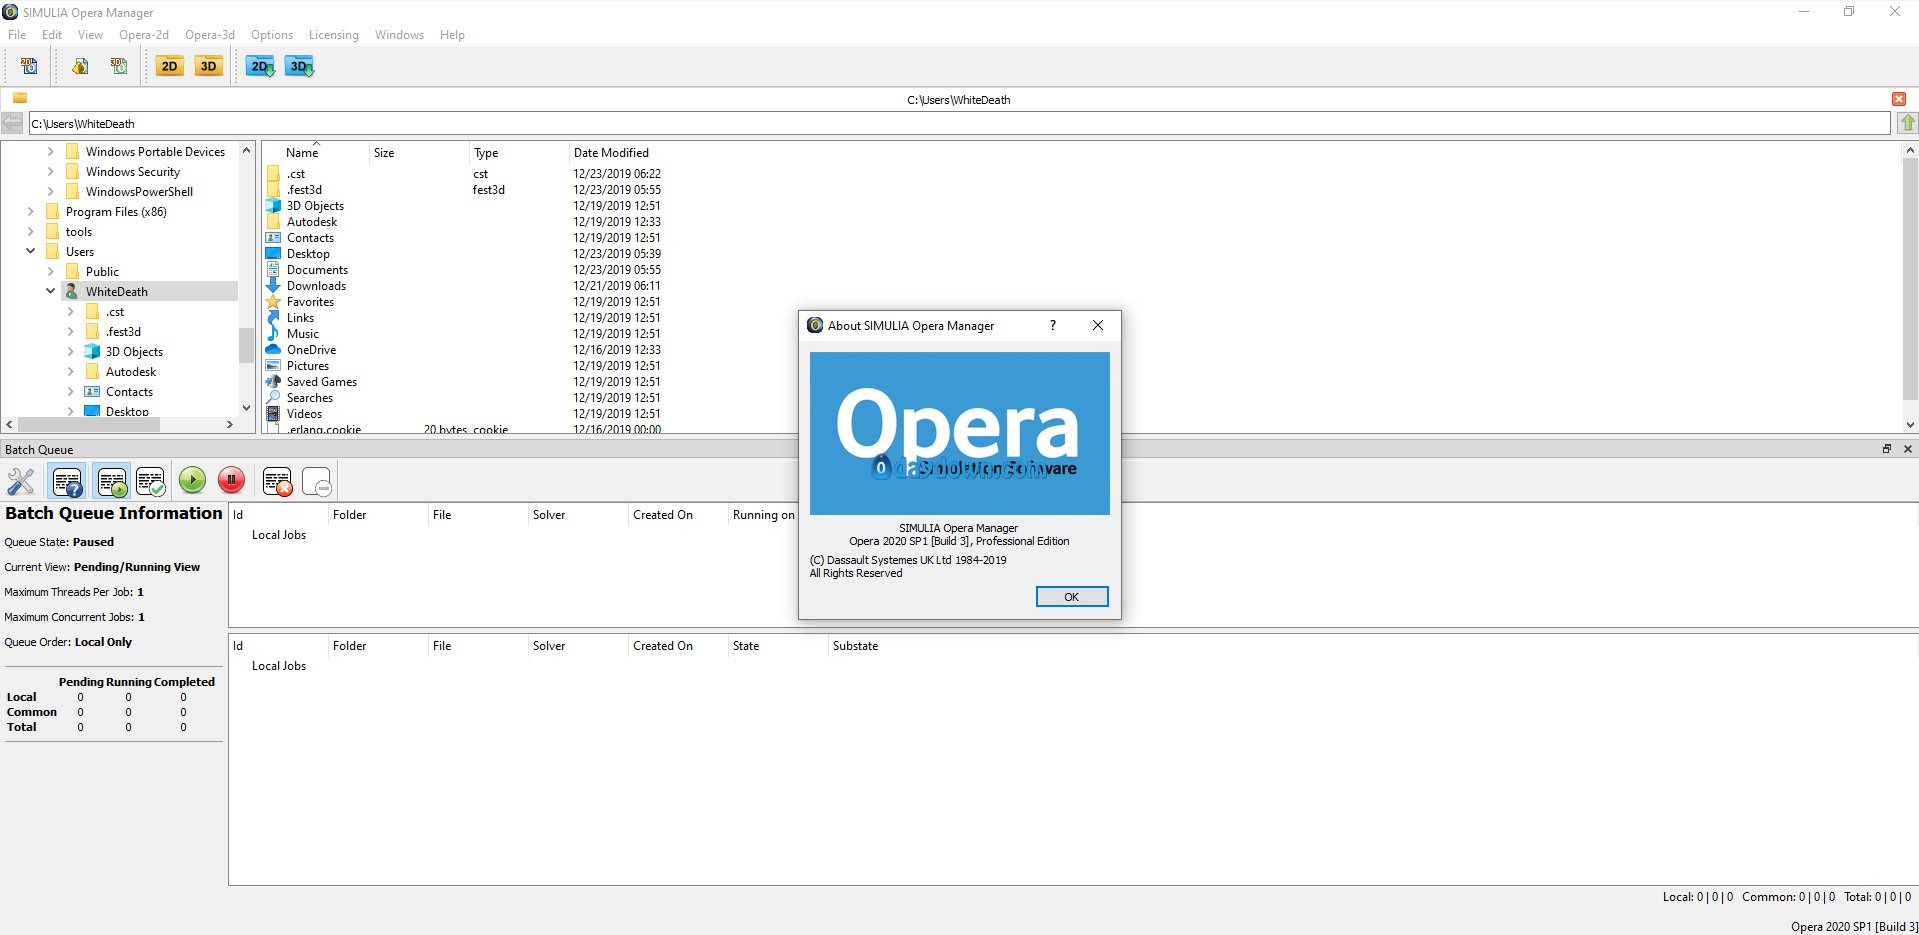Select the 3D Objects node in tree

point(134,352)
